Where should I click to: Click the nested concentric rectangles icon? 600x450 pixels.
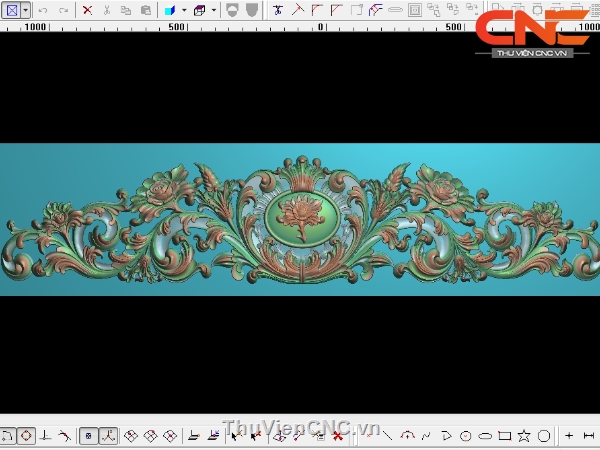pyautogui.click(x=415, y=10)
